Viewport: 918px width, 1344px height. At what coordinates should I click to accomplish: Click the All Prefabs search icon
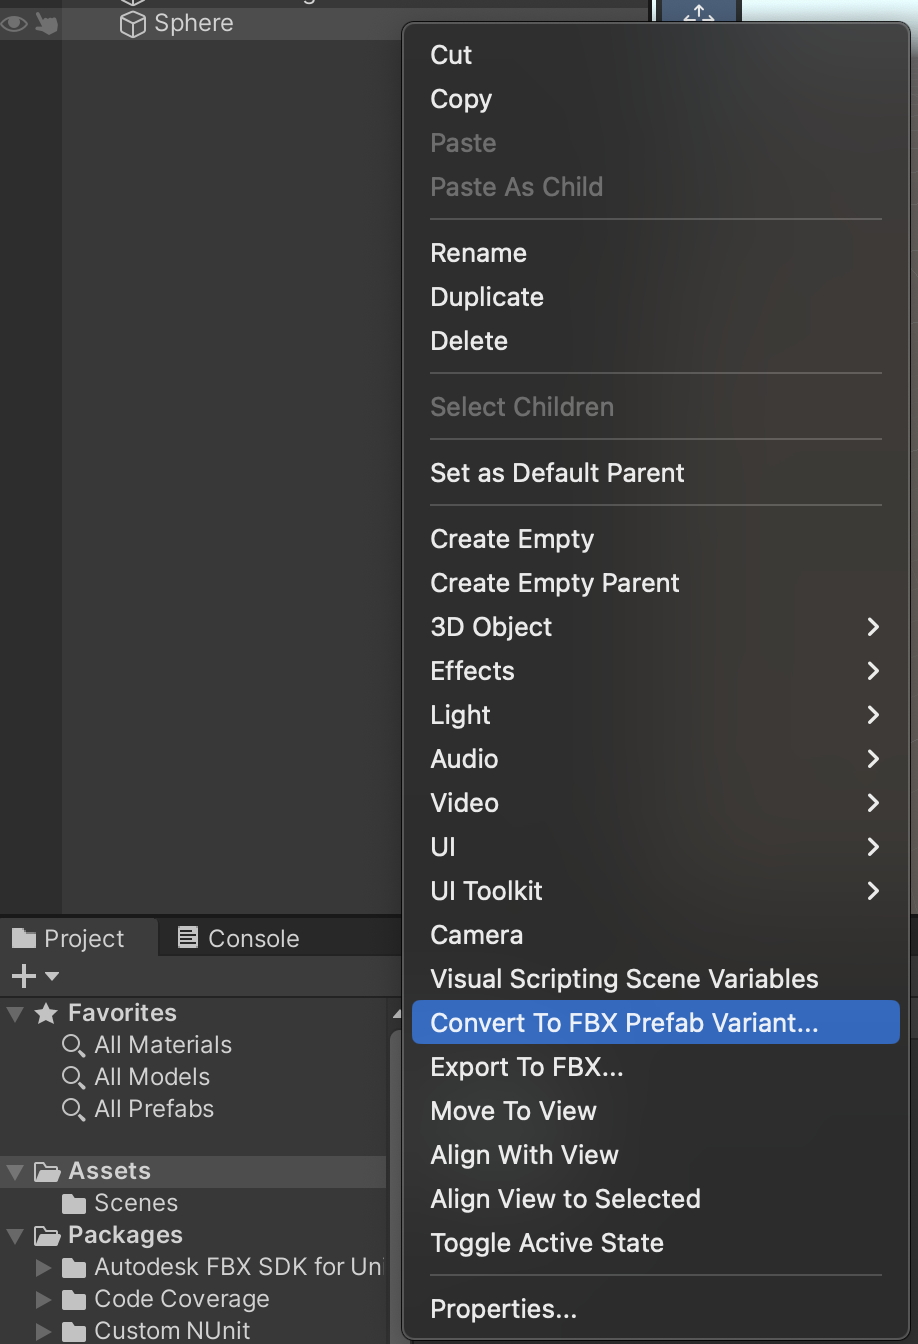click(72, 1109)
